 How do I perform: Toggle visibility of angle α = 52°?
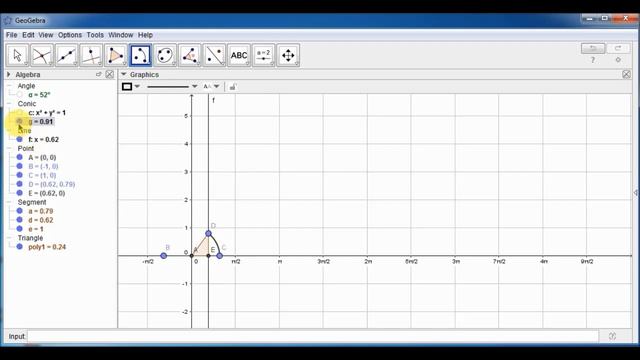pyautogui.click(x=20, y=95)
